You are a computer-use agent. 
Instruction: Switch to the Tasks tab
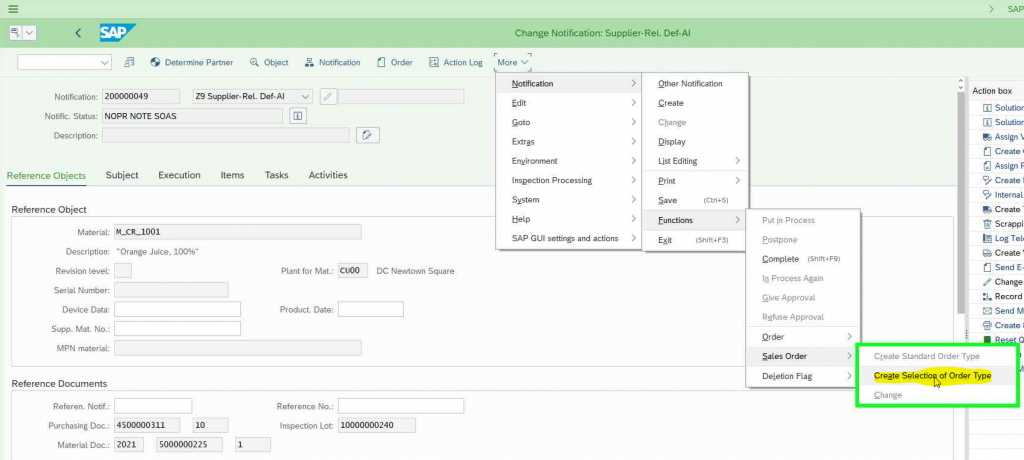[x=276, y=175]
